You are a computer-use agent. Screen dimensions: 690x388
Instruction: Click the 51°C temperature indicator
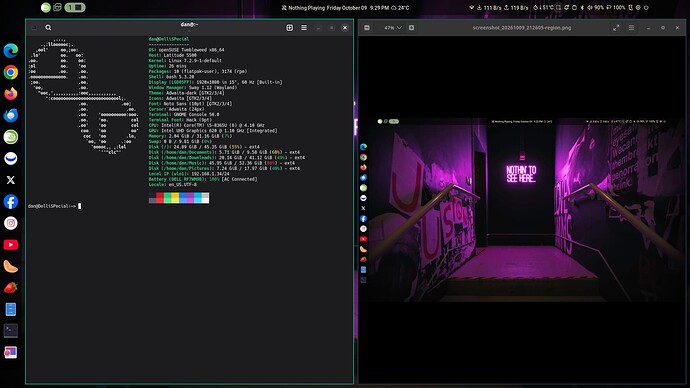click(x=543, y=7)
